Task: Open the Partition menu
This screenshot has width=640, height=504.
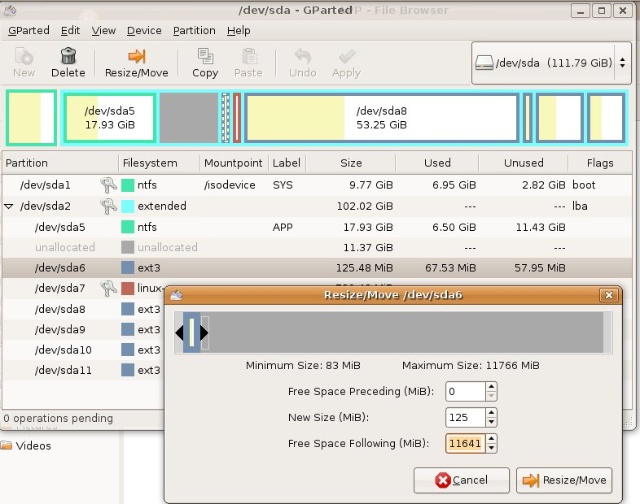Action: tap(193, 31)
